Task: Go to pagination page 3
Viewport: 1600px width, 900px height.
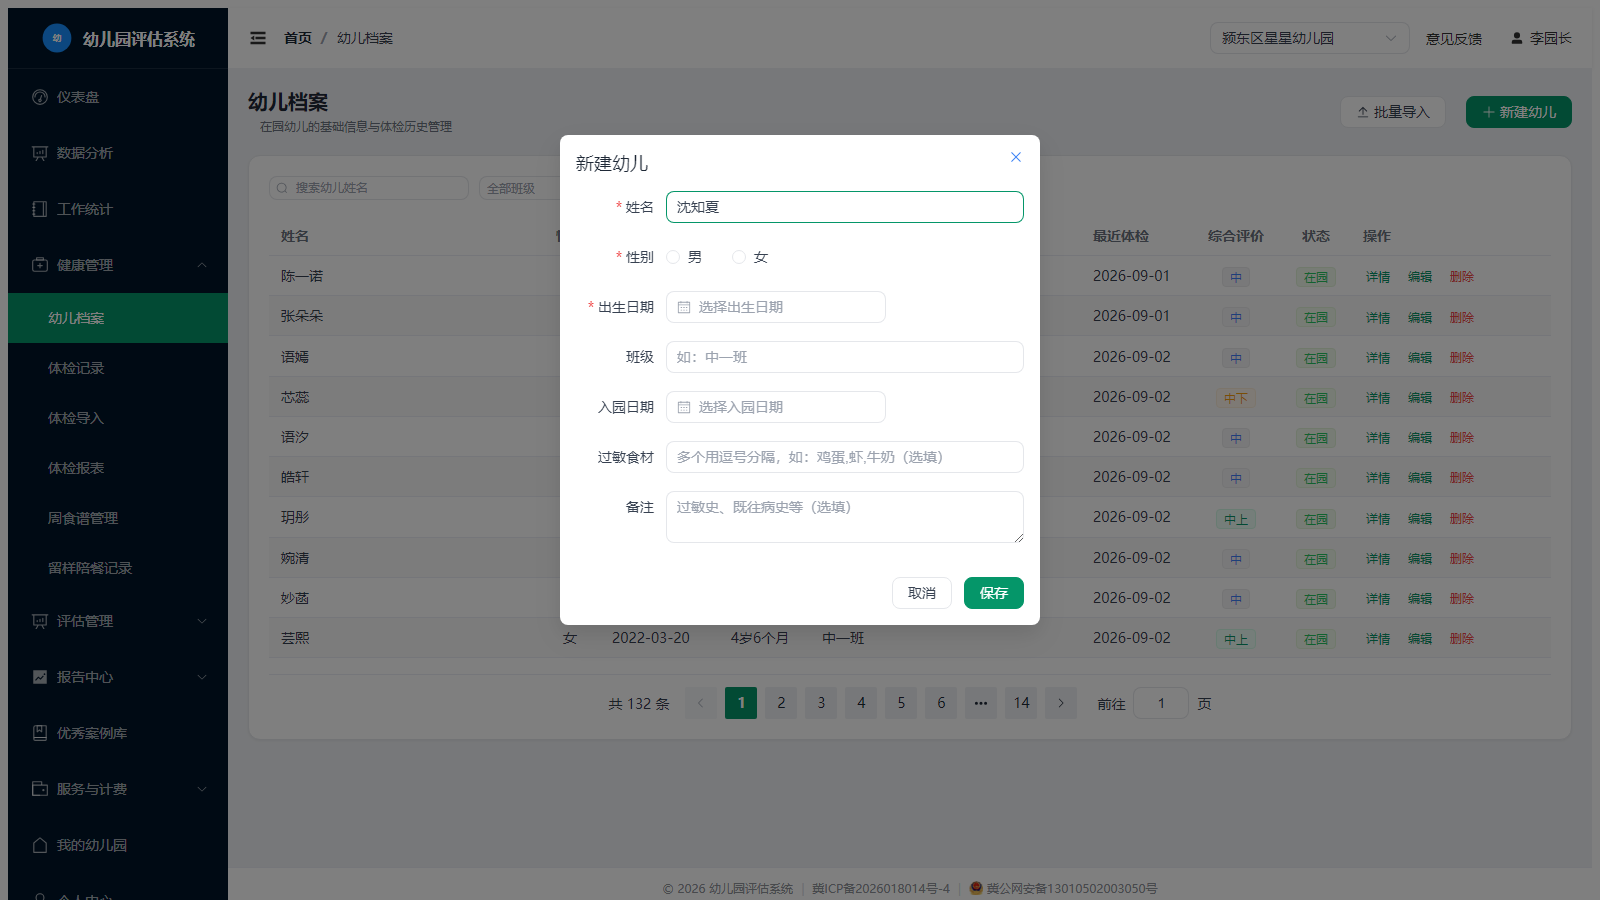Action: (x=821, y=703)
